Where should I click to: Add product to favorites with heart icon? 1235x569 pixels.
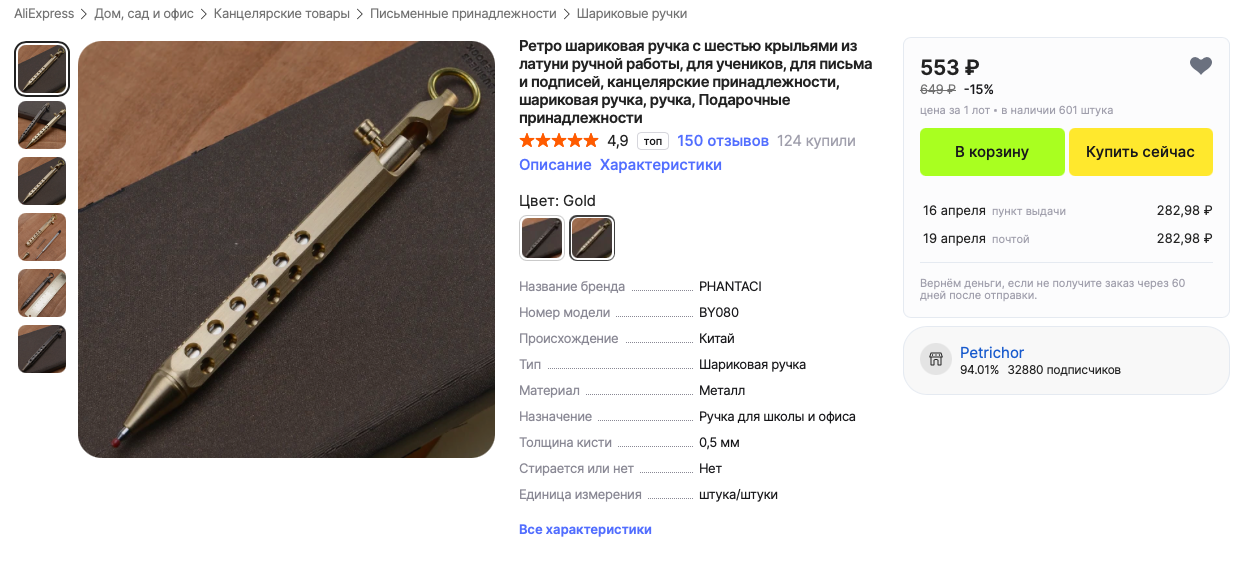pos(1200,66)
